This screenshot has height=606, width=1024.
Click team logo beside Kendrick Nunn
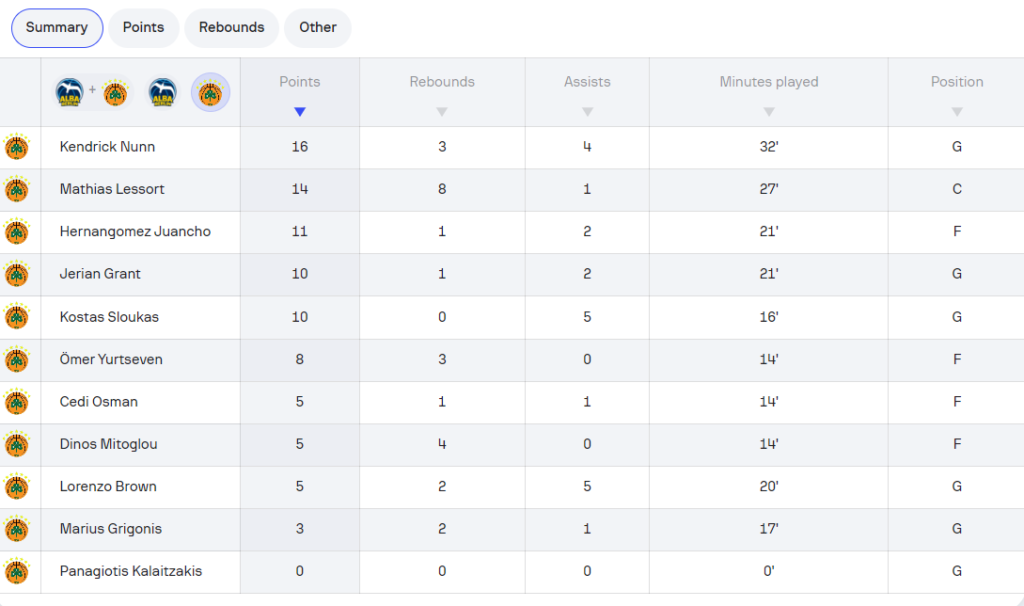click(x=17, y=147)
